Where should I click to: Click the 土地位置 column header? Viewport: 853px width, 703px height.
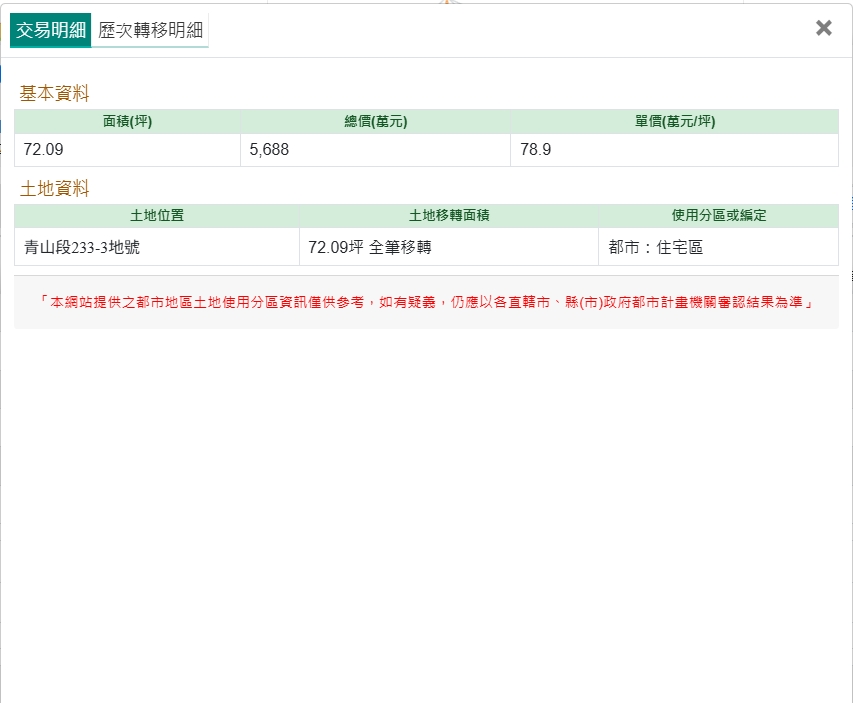[x=157, y=216]
